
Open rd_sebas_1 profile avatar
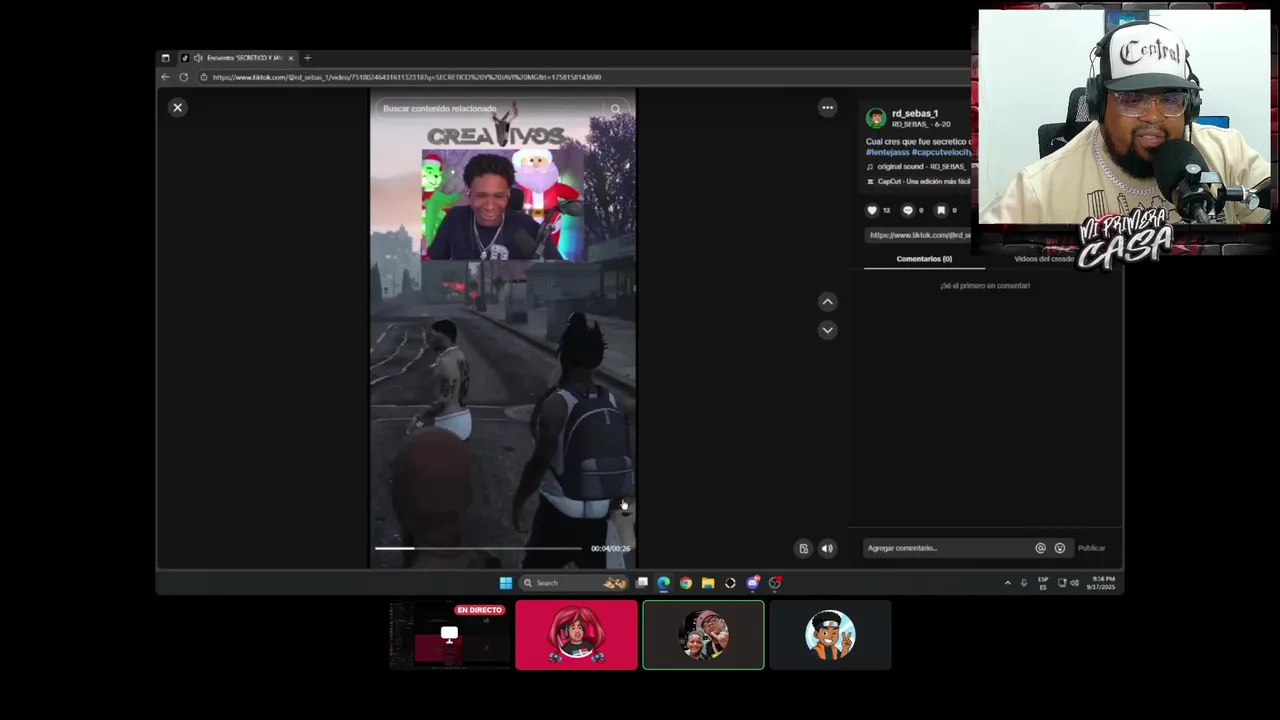click(876, 118)
